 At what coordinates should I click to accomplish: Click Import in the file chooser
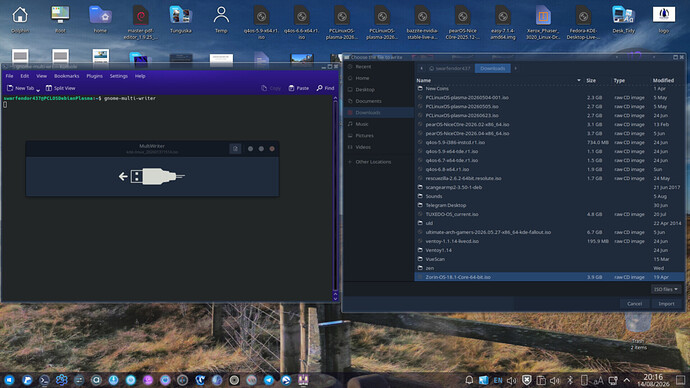click(666, 304)
